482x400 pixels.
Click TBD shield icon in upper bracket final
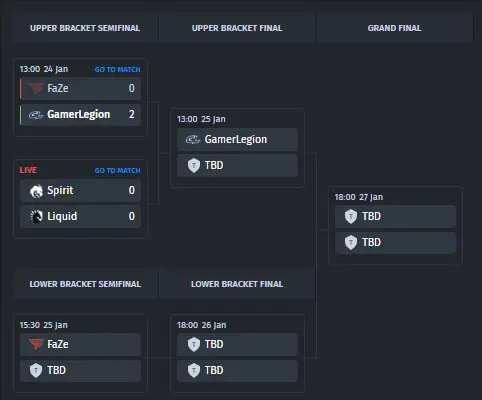tap(194, 165)
